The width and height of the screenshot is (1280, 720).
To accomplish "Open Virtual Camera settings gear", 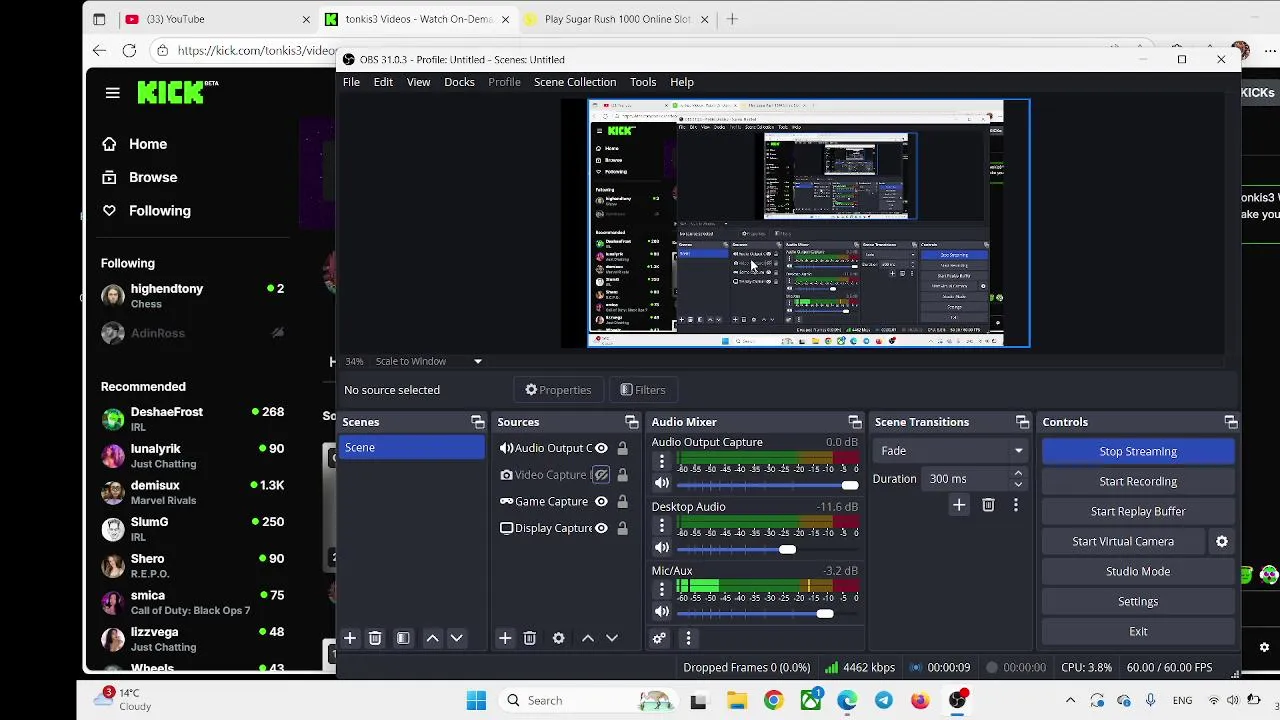I will [x=1222, y=541].
